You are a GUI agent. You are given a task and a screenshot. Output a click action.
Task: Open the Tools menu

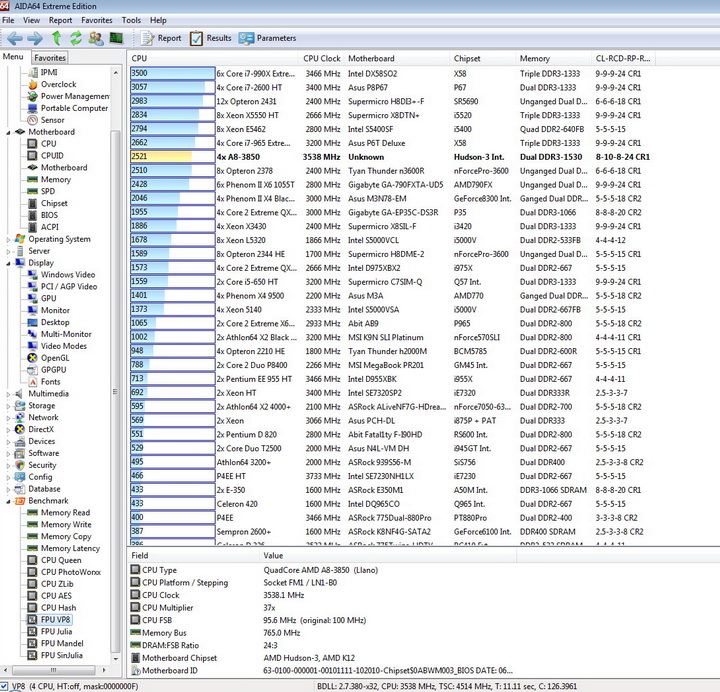pos(131,20)
